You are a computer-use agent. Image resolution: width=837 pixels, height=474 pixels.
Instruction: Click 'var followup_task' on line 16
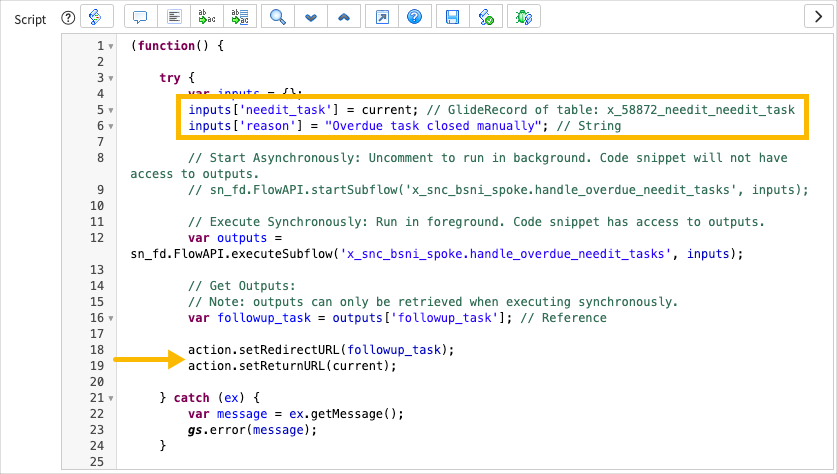click(249, 318)
